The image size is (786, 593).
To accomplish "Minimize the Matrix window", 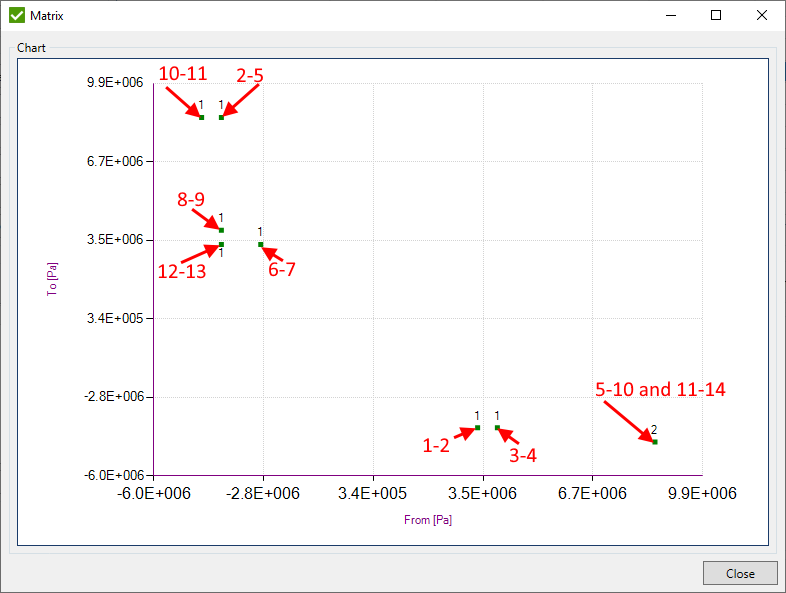I will point(669,15).
